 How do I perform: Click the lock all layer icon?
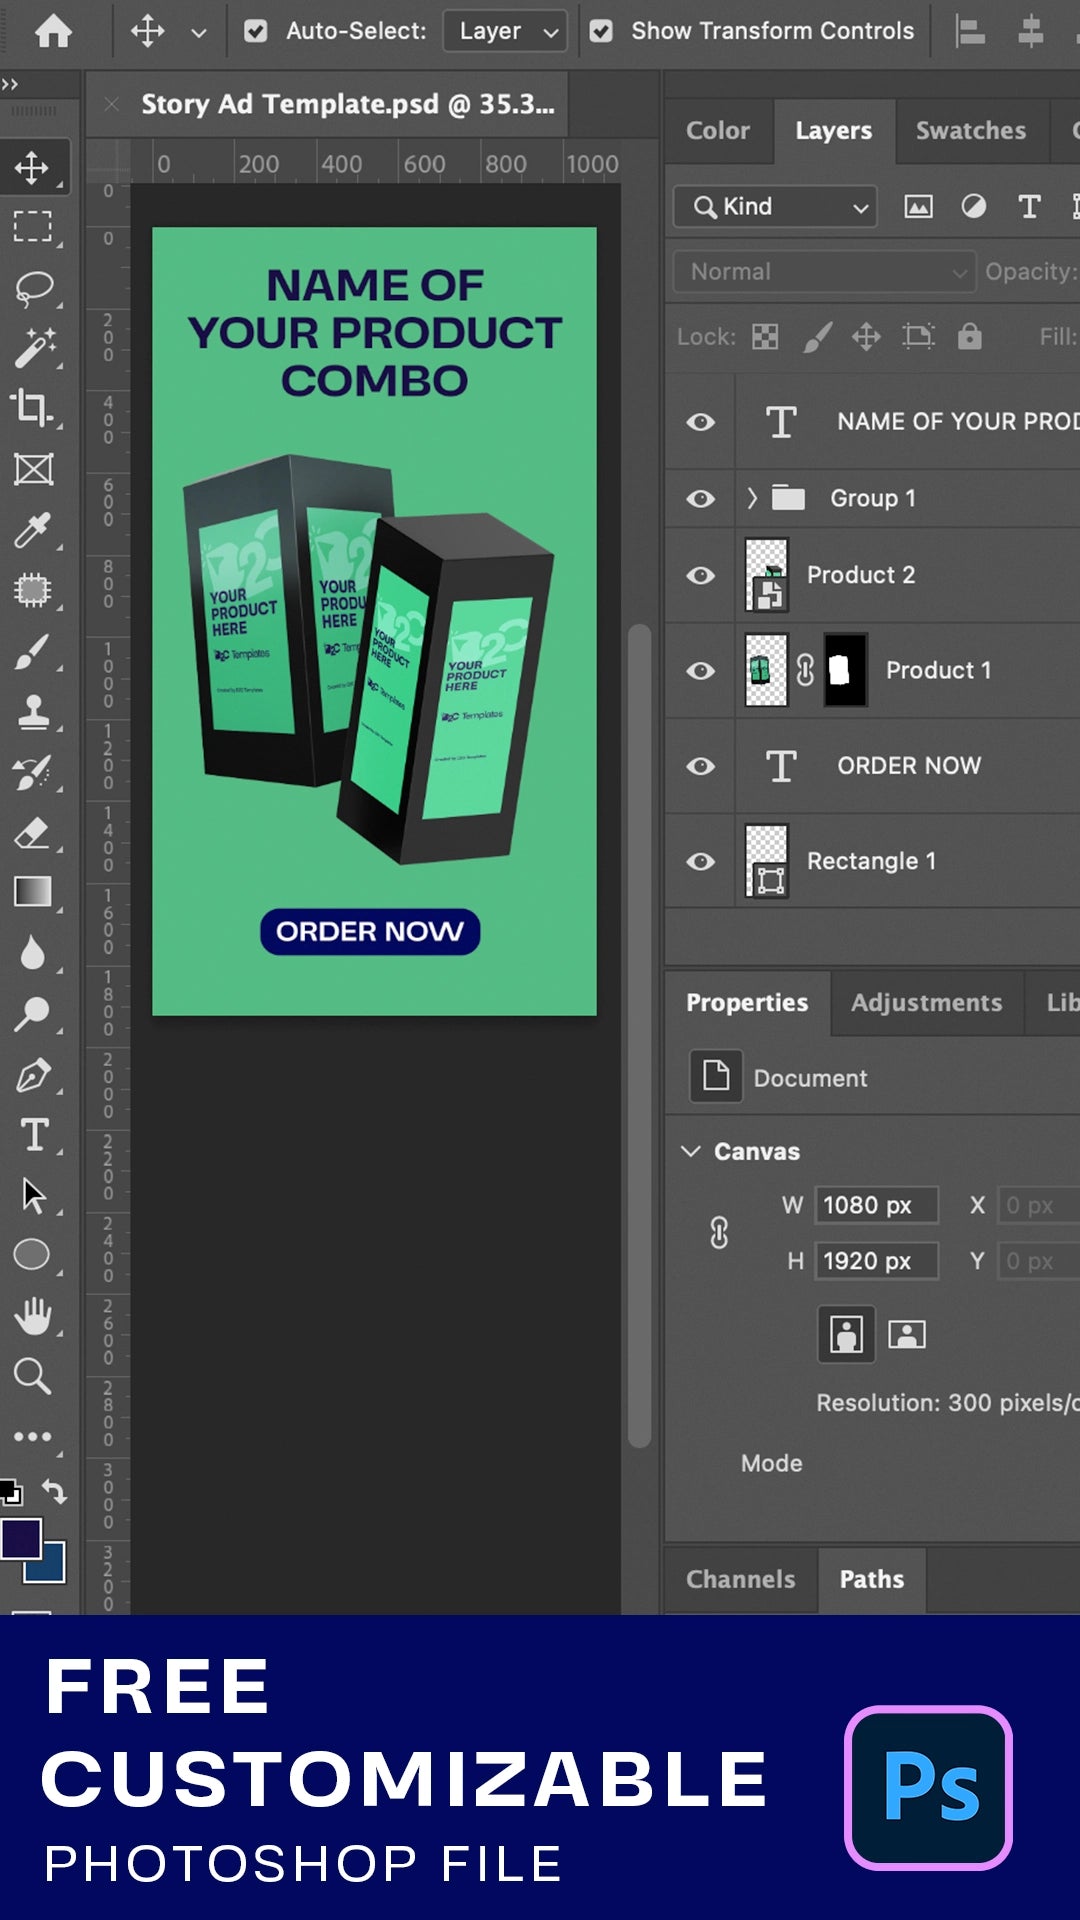pos(969,337)
